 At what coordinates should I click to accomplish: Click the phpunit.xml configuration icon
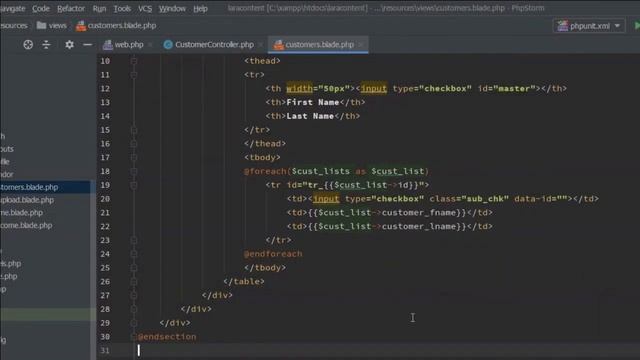point(563,26)
